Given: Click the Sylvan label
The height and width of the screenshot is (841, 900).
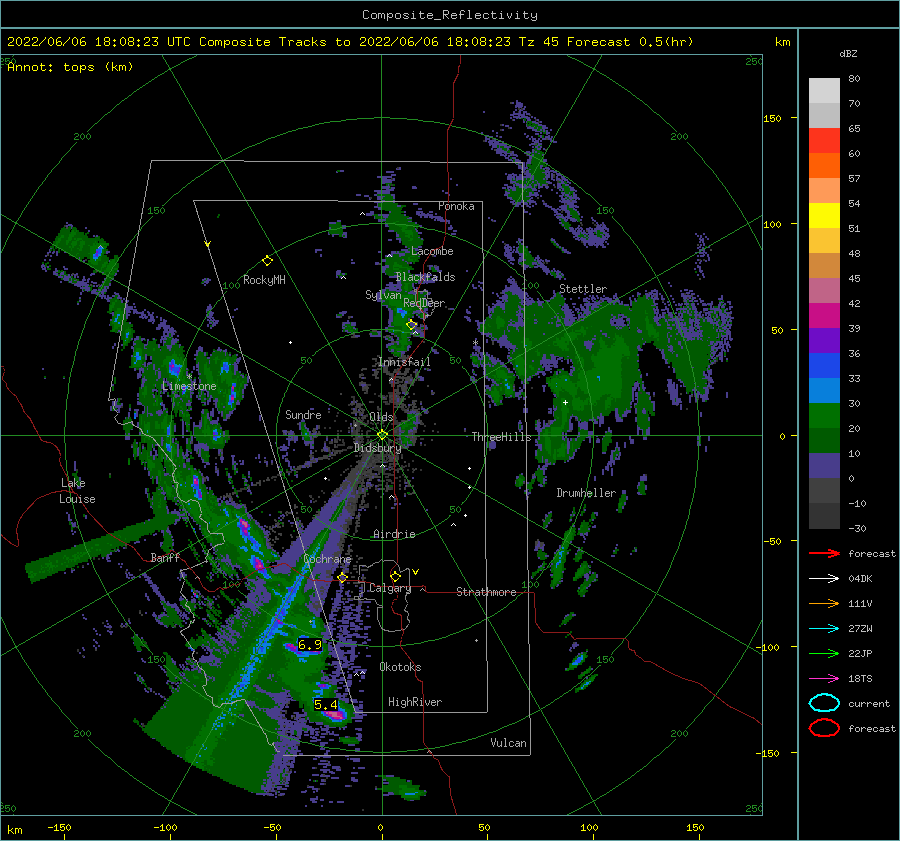Looking at the screenshot, I should tap(383, 296).
